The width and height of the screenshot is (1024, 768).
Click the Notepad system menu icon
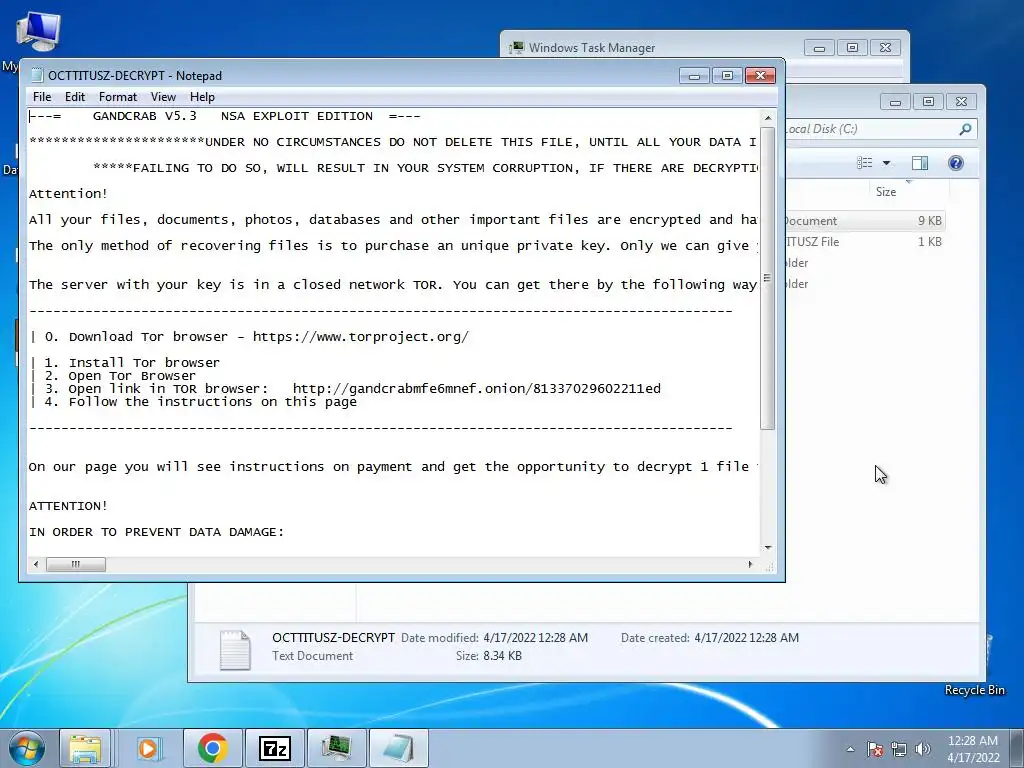[37, 76]
